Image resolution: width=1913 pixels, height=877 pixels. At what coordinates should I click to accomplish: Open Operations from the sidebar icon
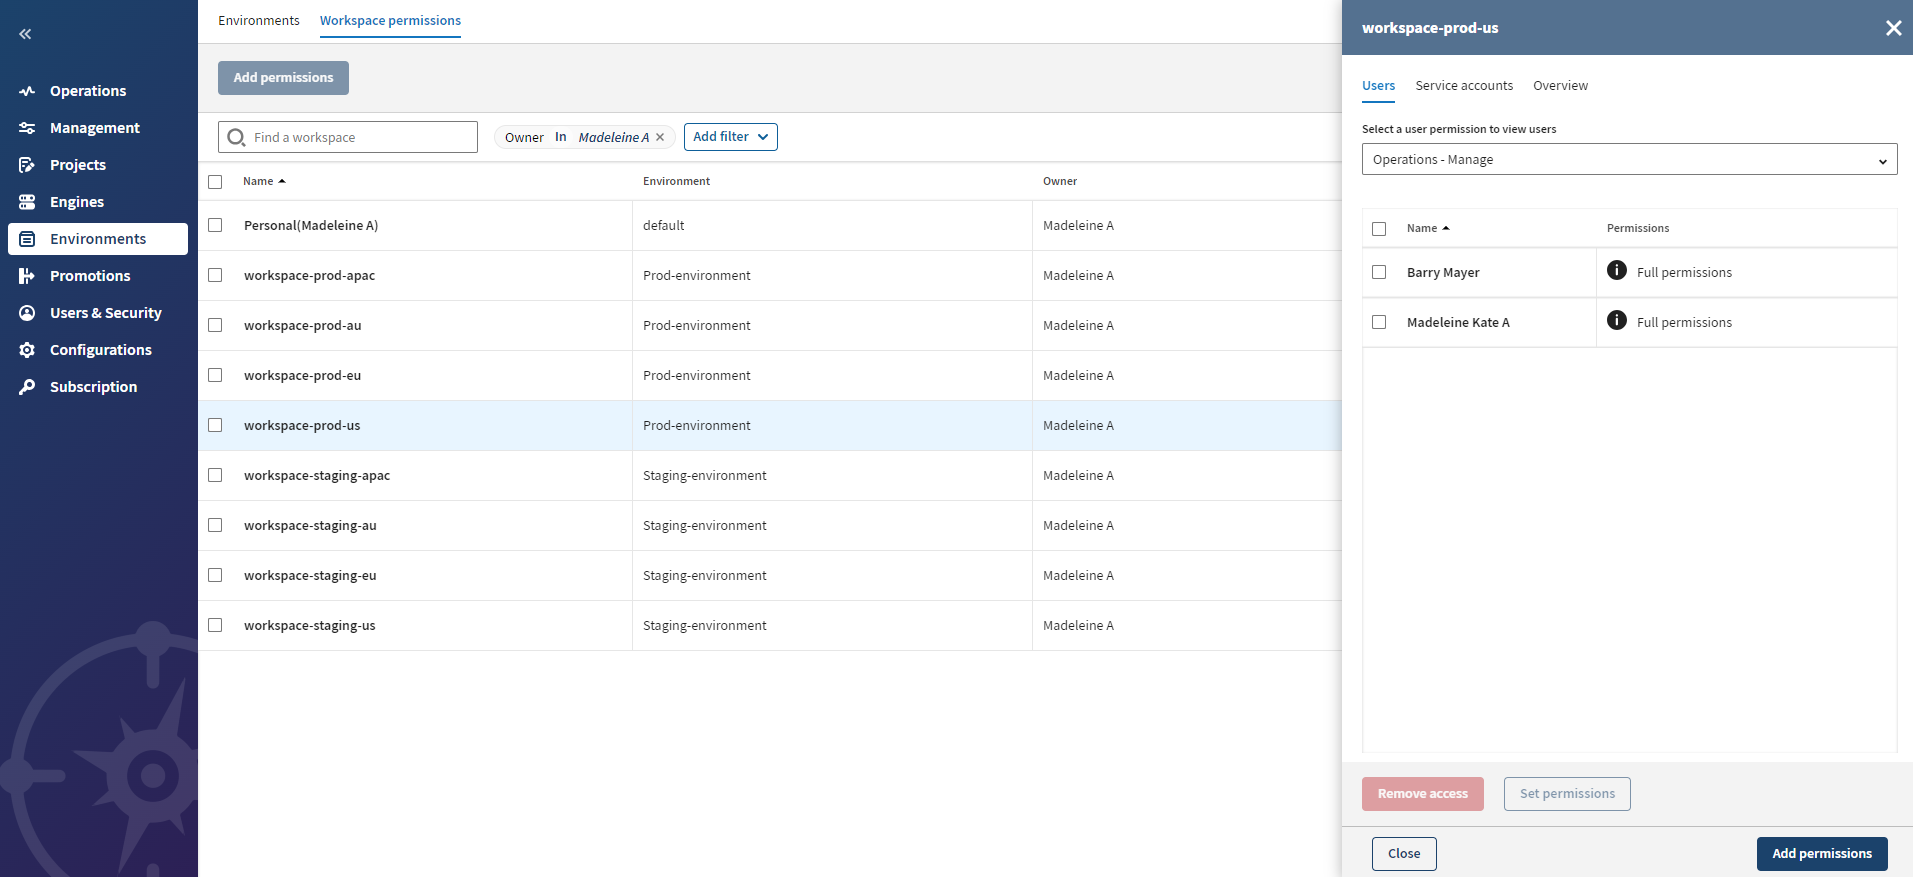[x=27, y=91]
